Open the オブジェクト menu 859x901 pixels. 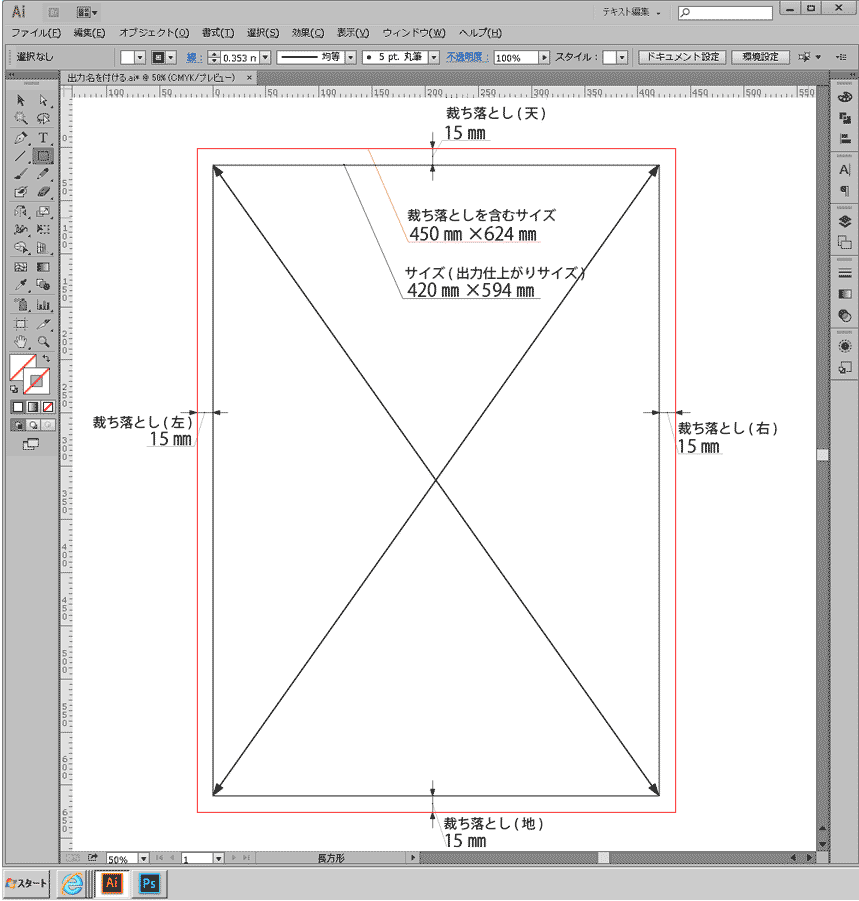click(x=153, y=33)
